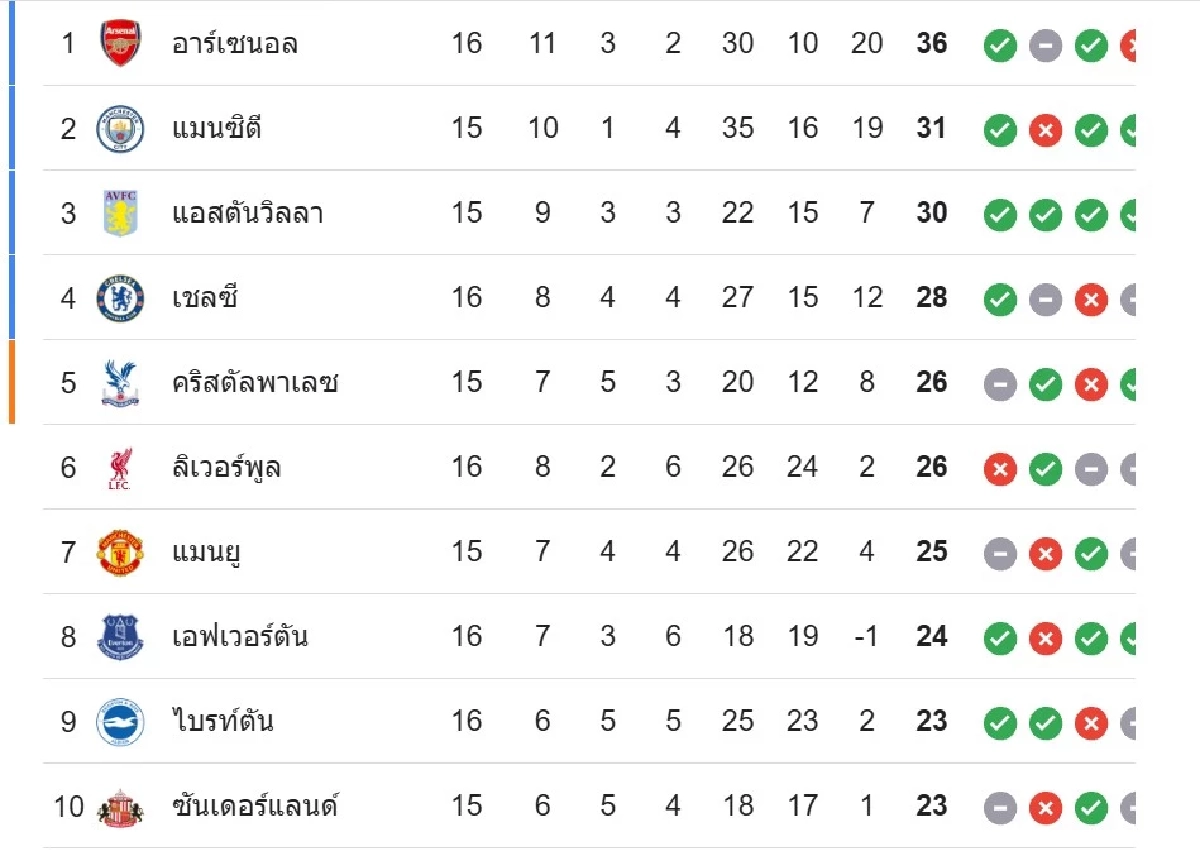Image resolution: width=1200 pixels, height=851 pixels.
Task: Open the แมนซิตี team link
Action: [217, 129]
